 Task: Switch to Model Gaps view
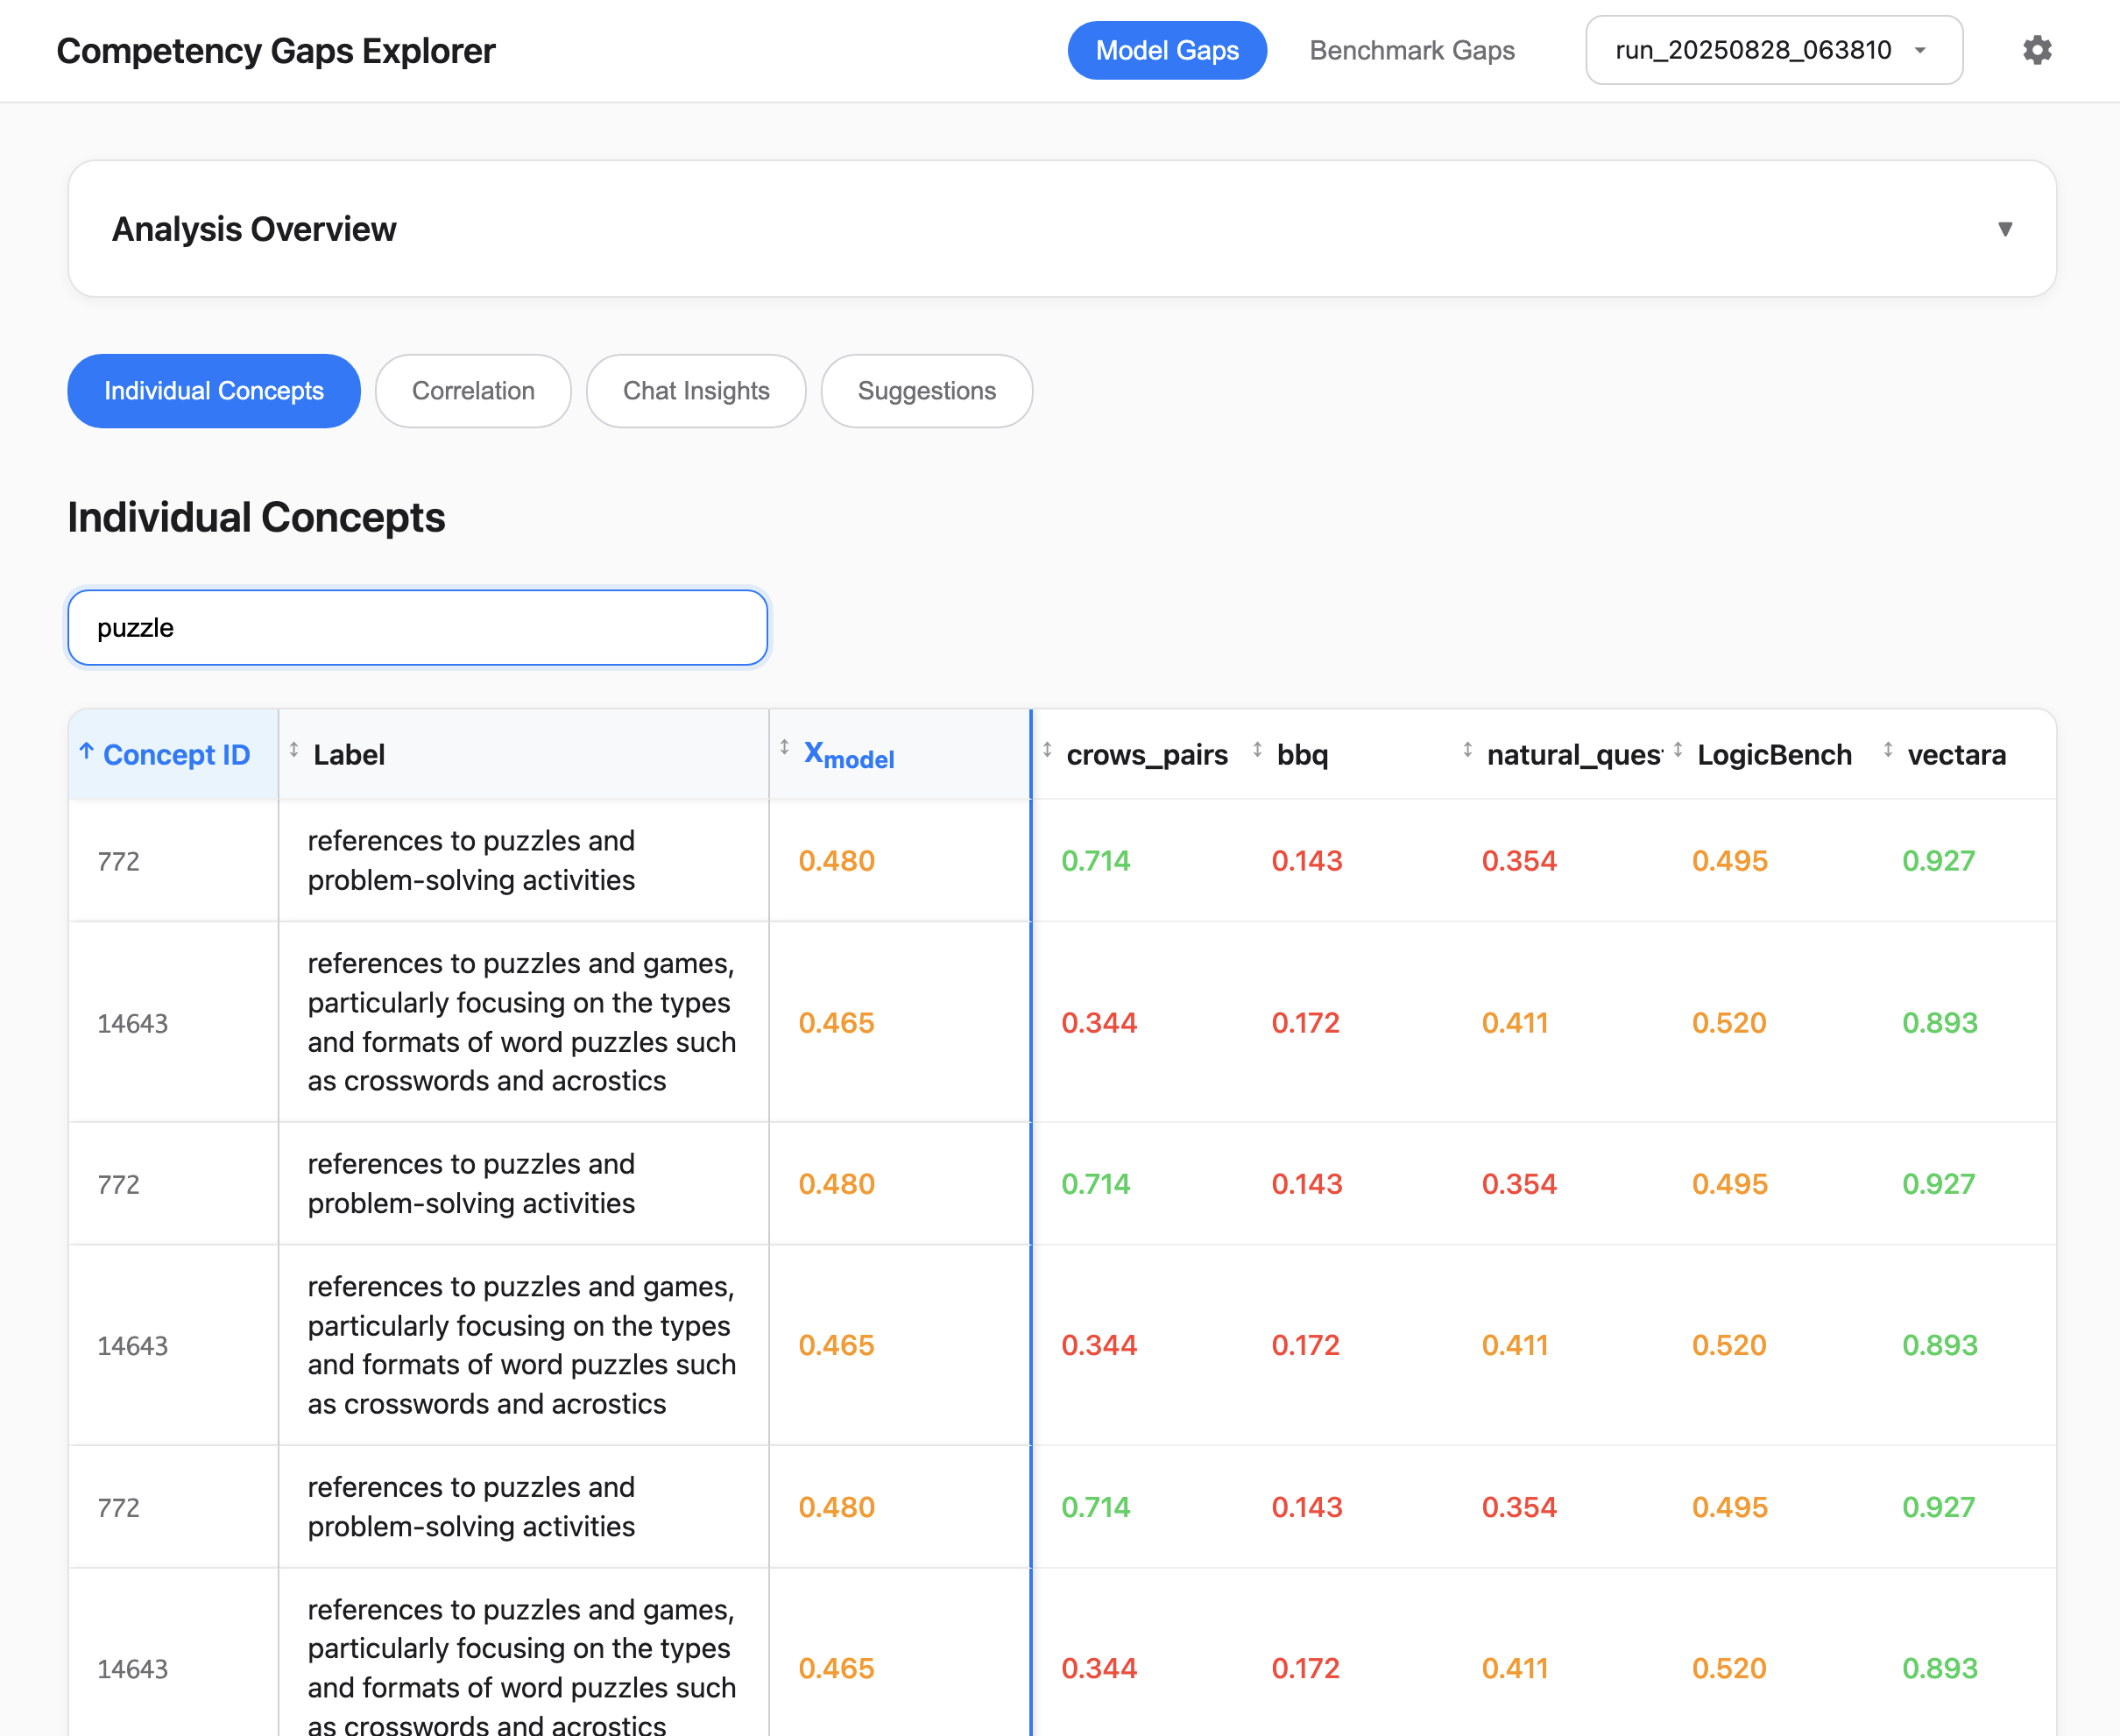coord(1166,50)
